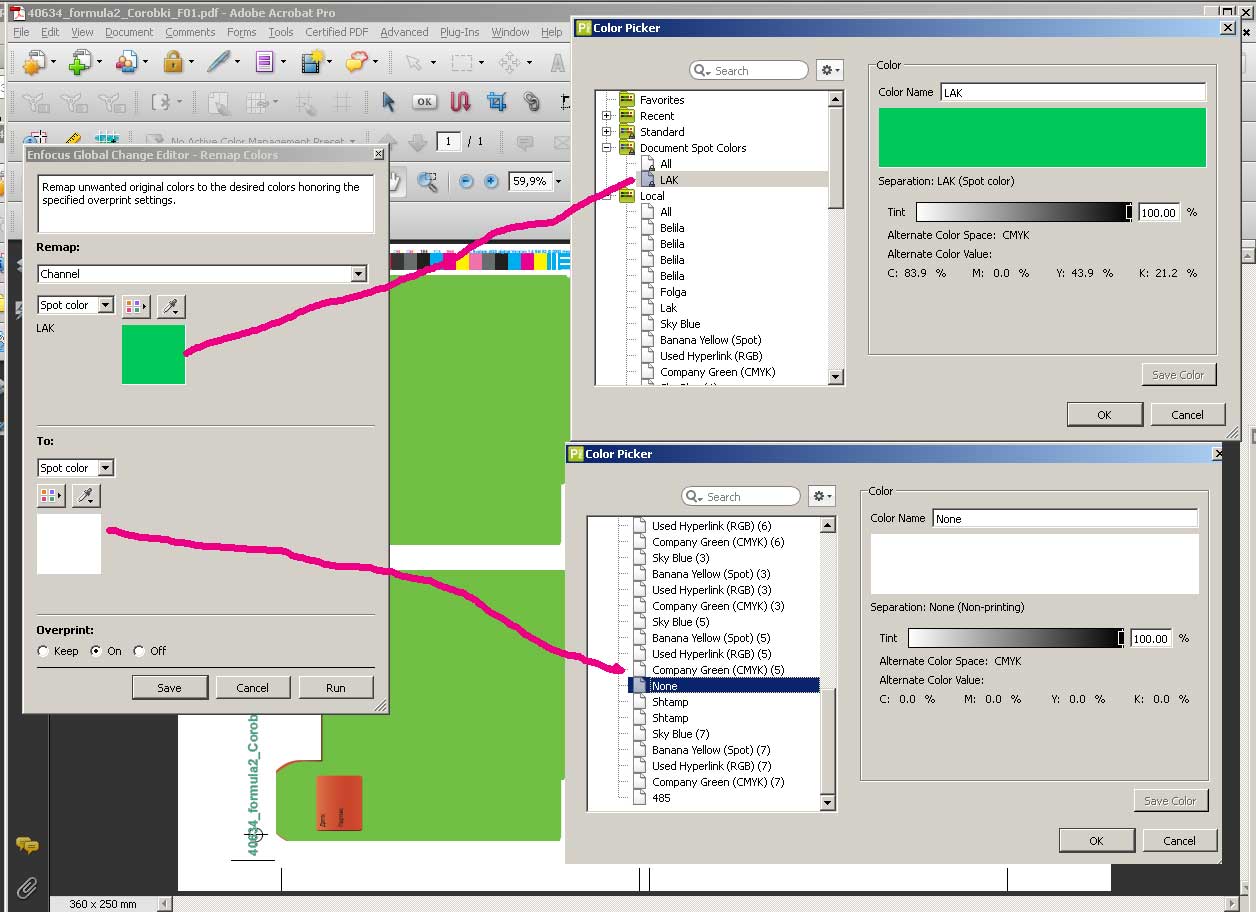Click Cancel in lower Color Picker

click(x=1180, y=840)
